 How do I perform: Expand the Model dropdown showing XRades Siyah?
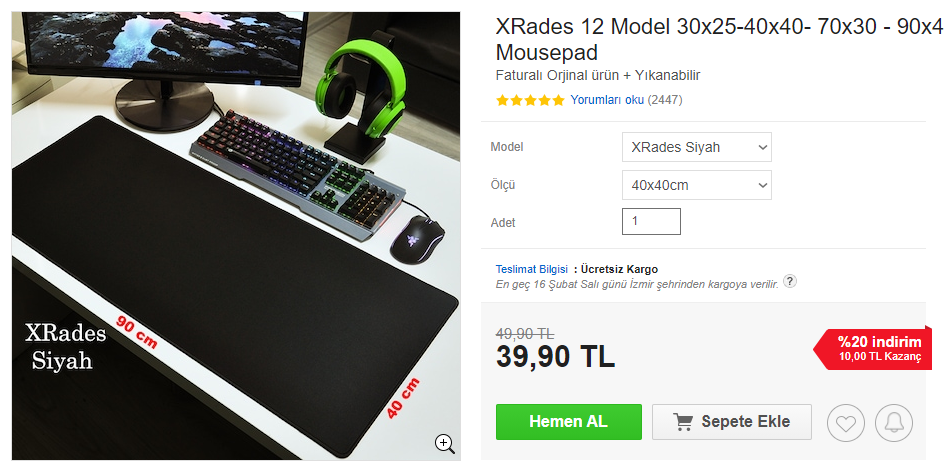click(x=697, y=147)
